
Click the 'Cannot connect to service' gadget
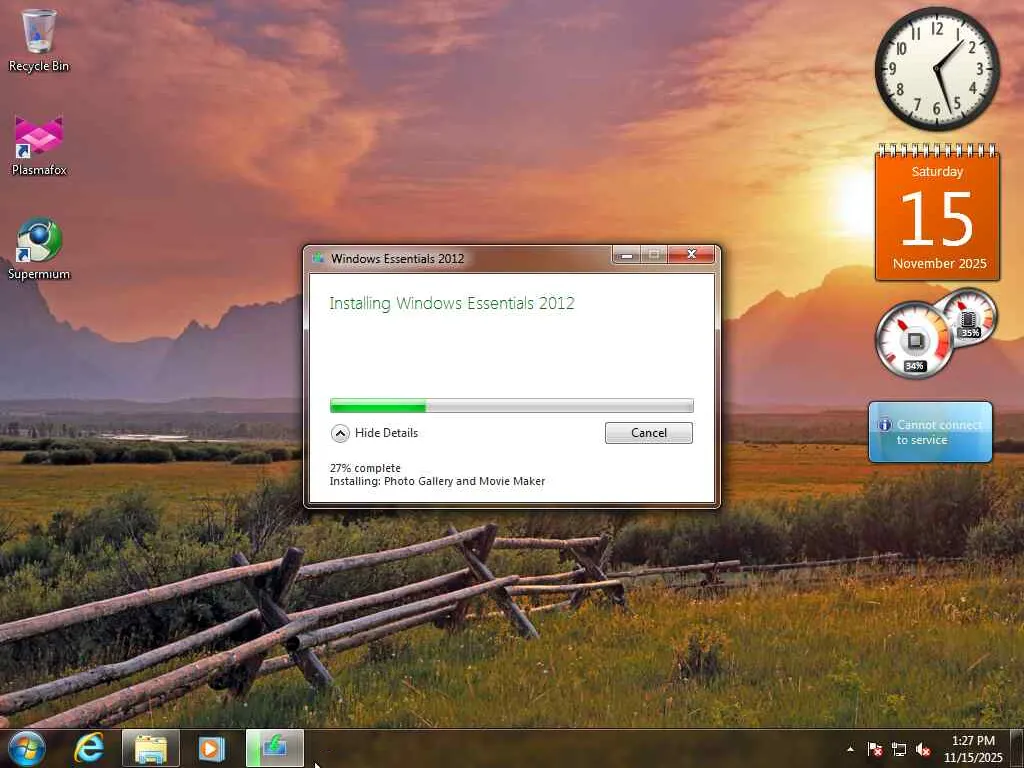(x=931, y=432)
